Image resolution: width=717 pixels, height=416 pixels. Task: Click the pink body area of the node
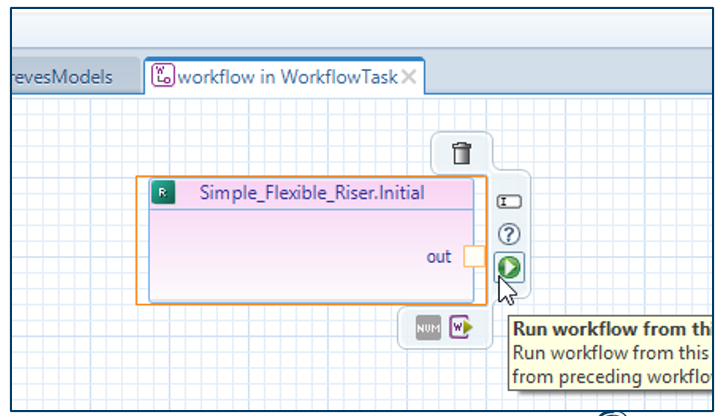click(x=290, y=255)
